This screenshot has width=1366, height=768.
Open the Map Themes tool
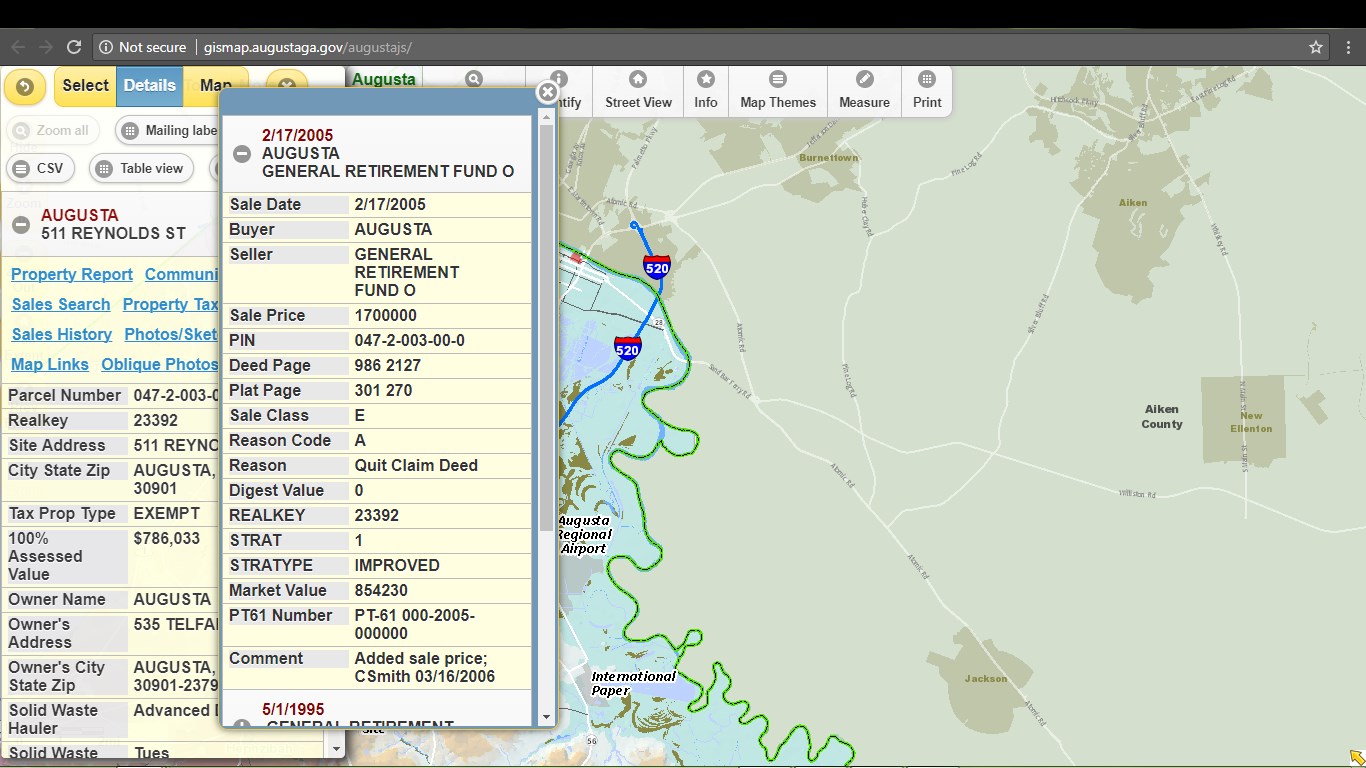coord(778,90)
